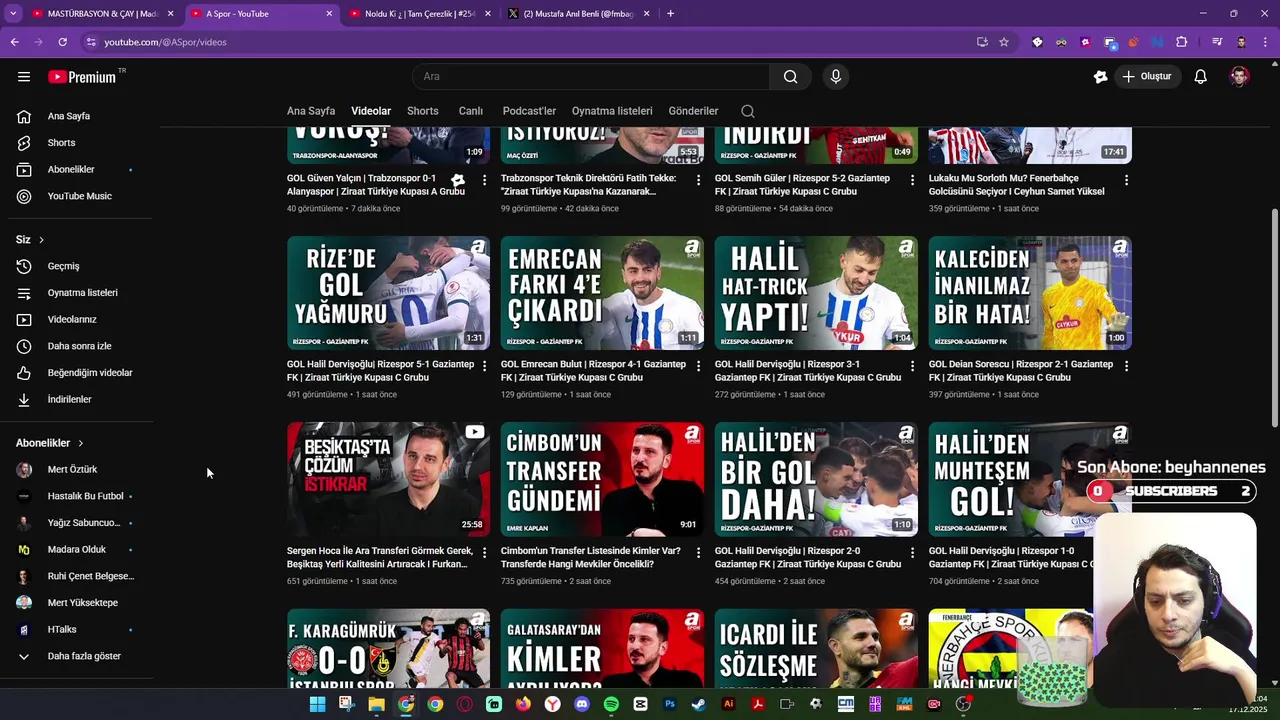The image size is (1280, 720).
Task: Open the YouTube hamburger guide menu
Action: click(x=24, y=77)
